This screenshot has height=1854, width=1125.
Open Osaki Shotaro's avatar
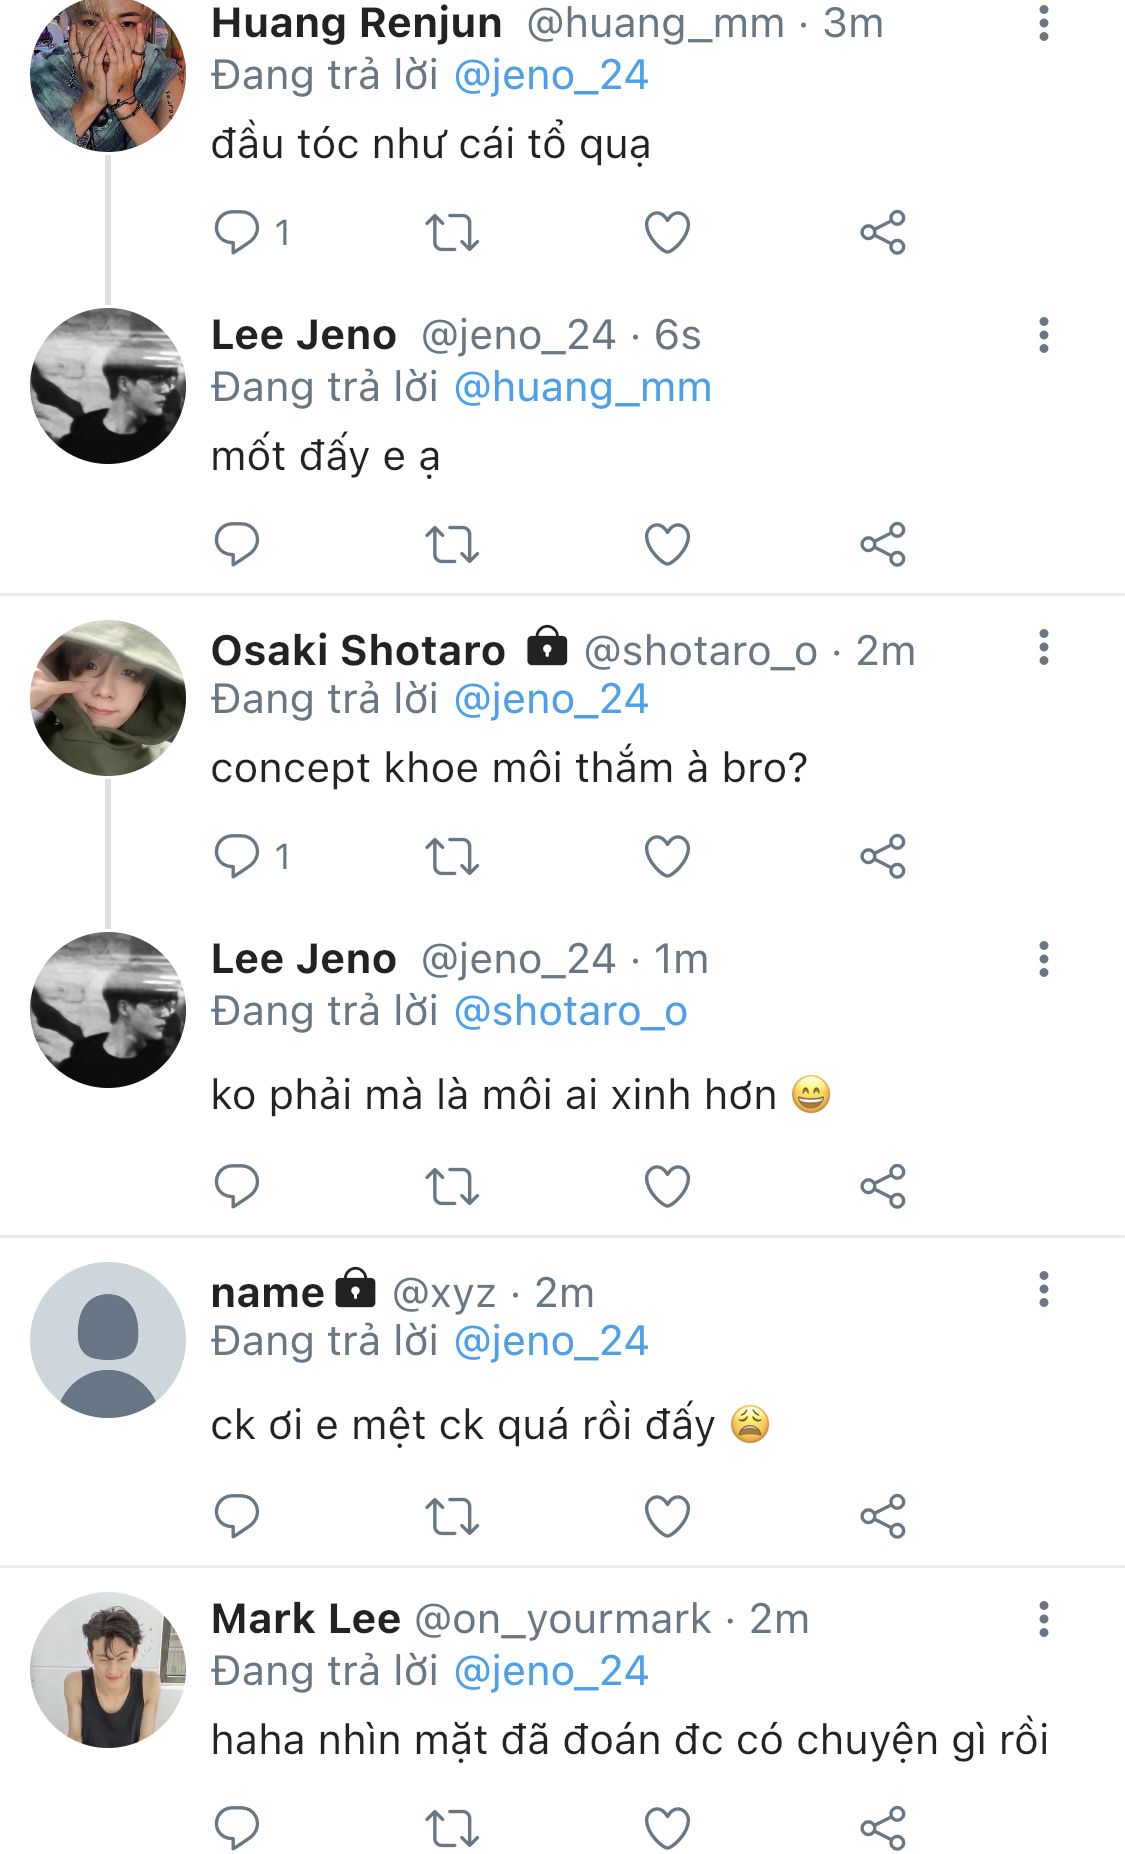108,698
